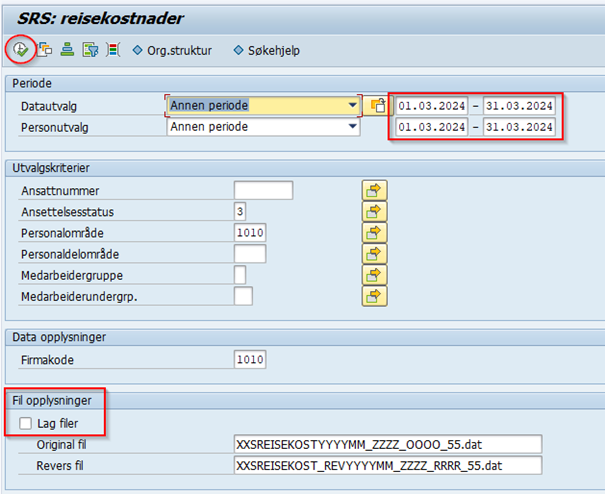Click the Datautvalg end date field
The height and width of the screenshot is (494, 605).
pos(519,106)
